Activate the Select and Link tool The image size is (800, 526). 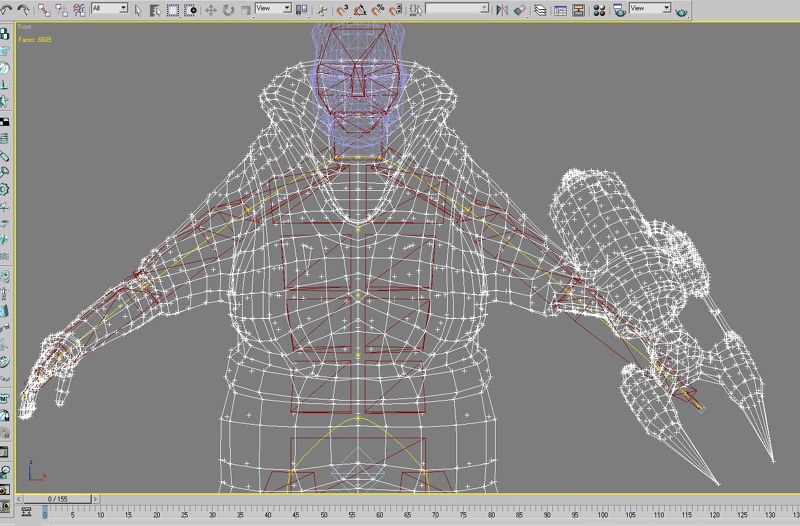coord(44,9)
